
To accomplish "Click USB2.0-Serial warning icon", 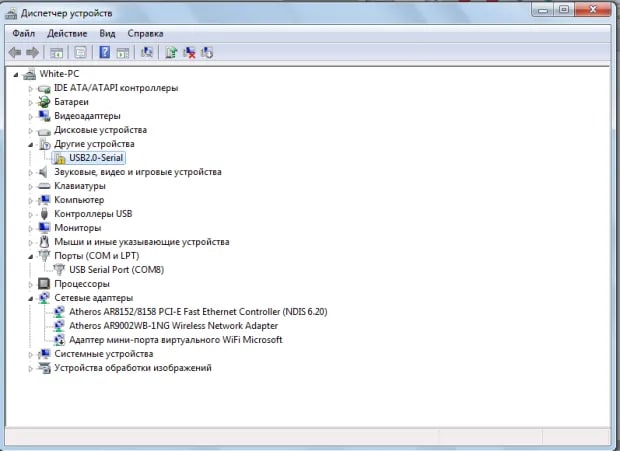I will [x=59, y=158].
